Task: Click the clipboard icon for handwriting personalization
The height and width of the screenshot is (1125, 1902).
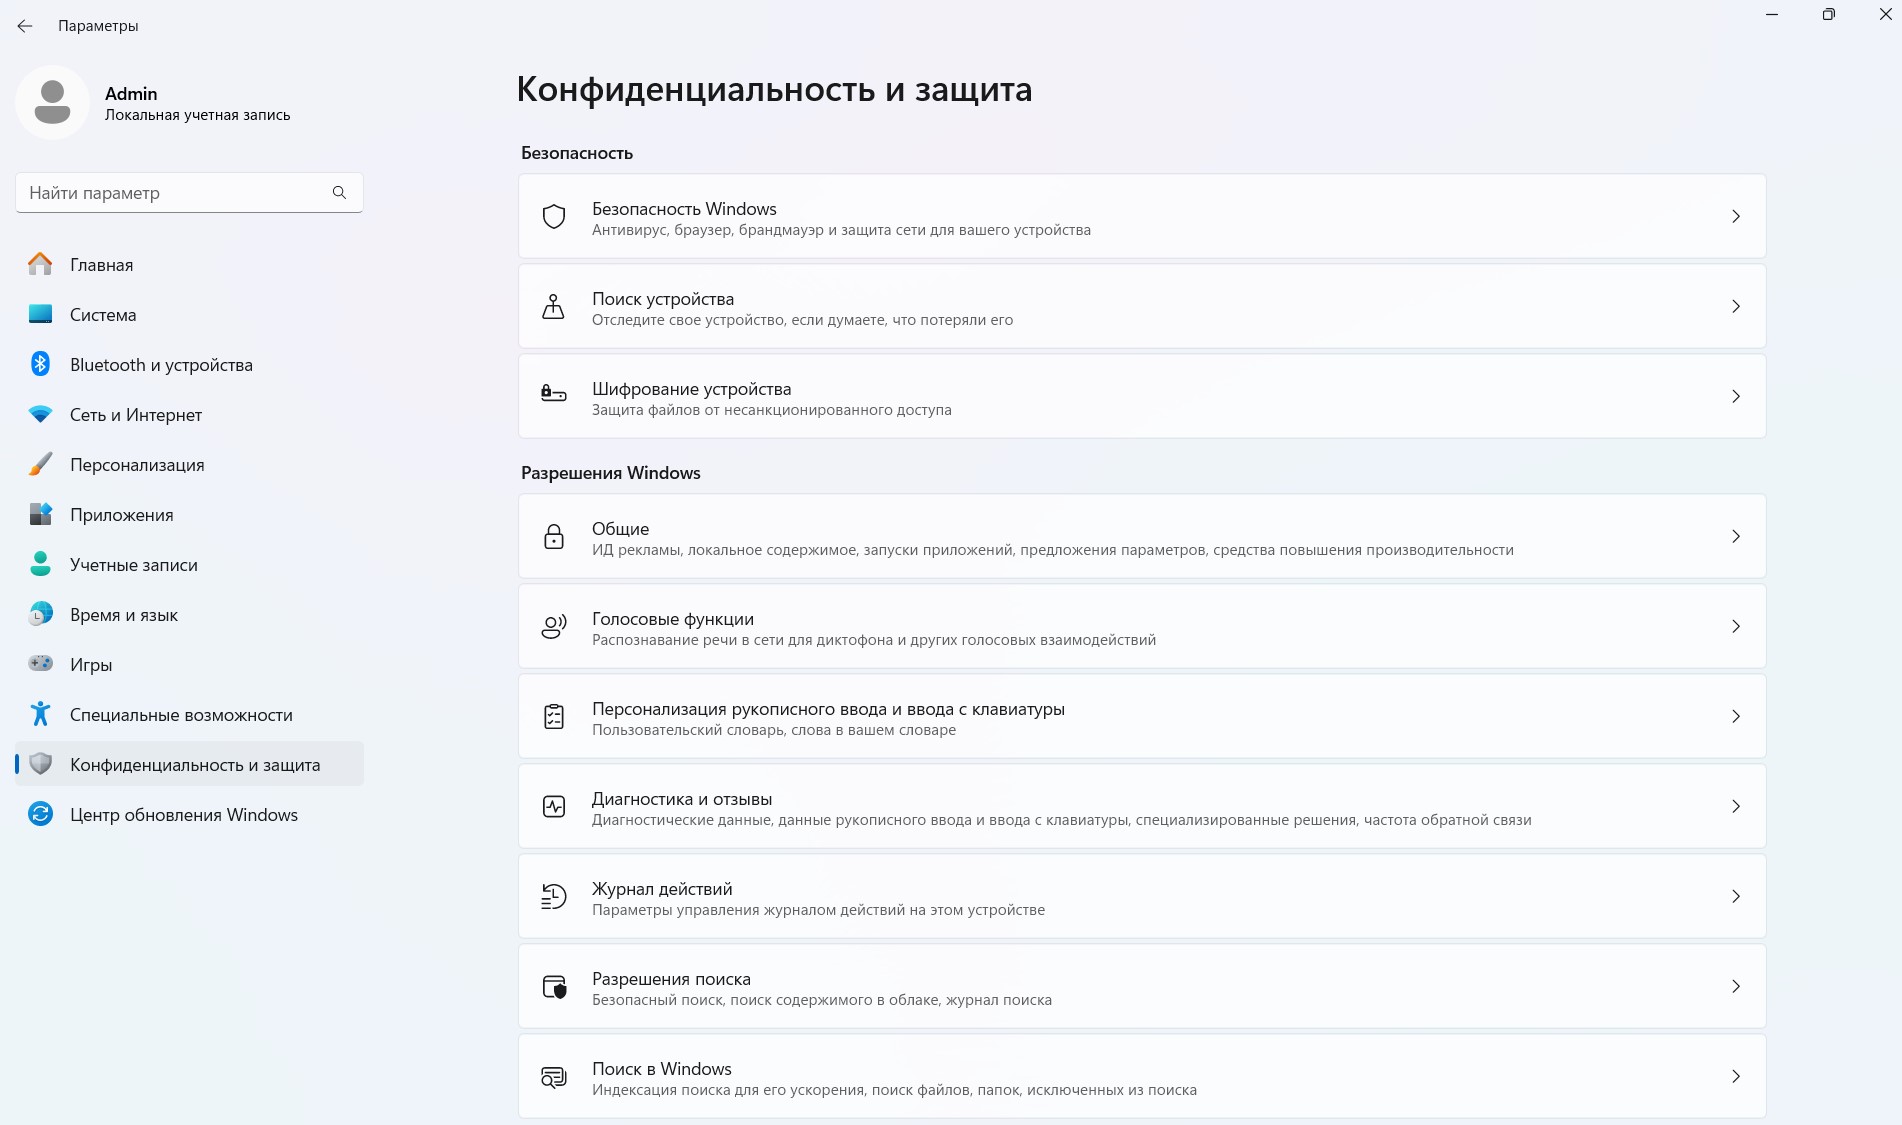Action: 553,716
